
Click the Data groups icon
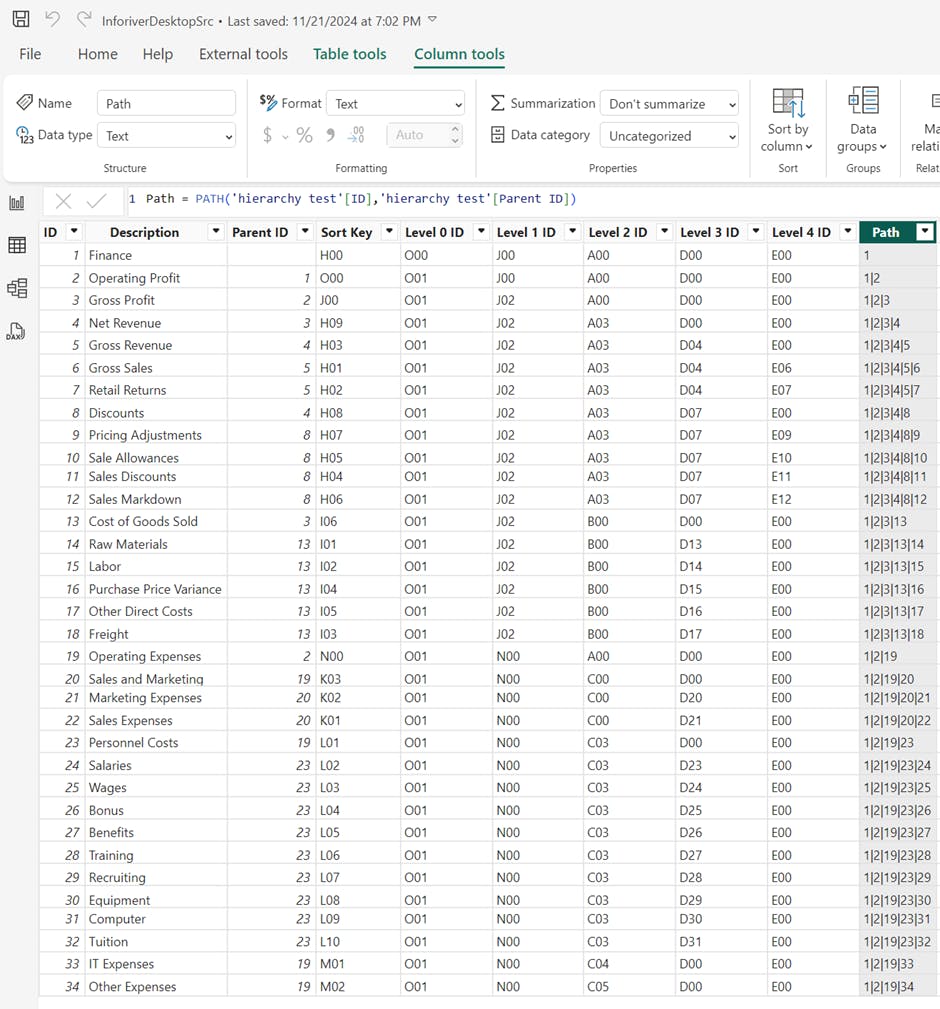863,101
